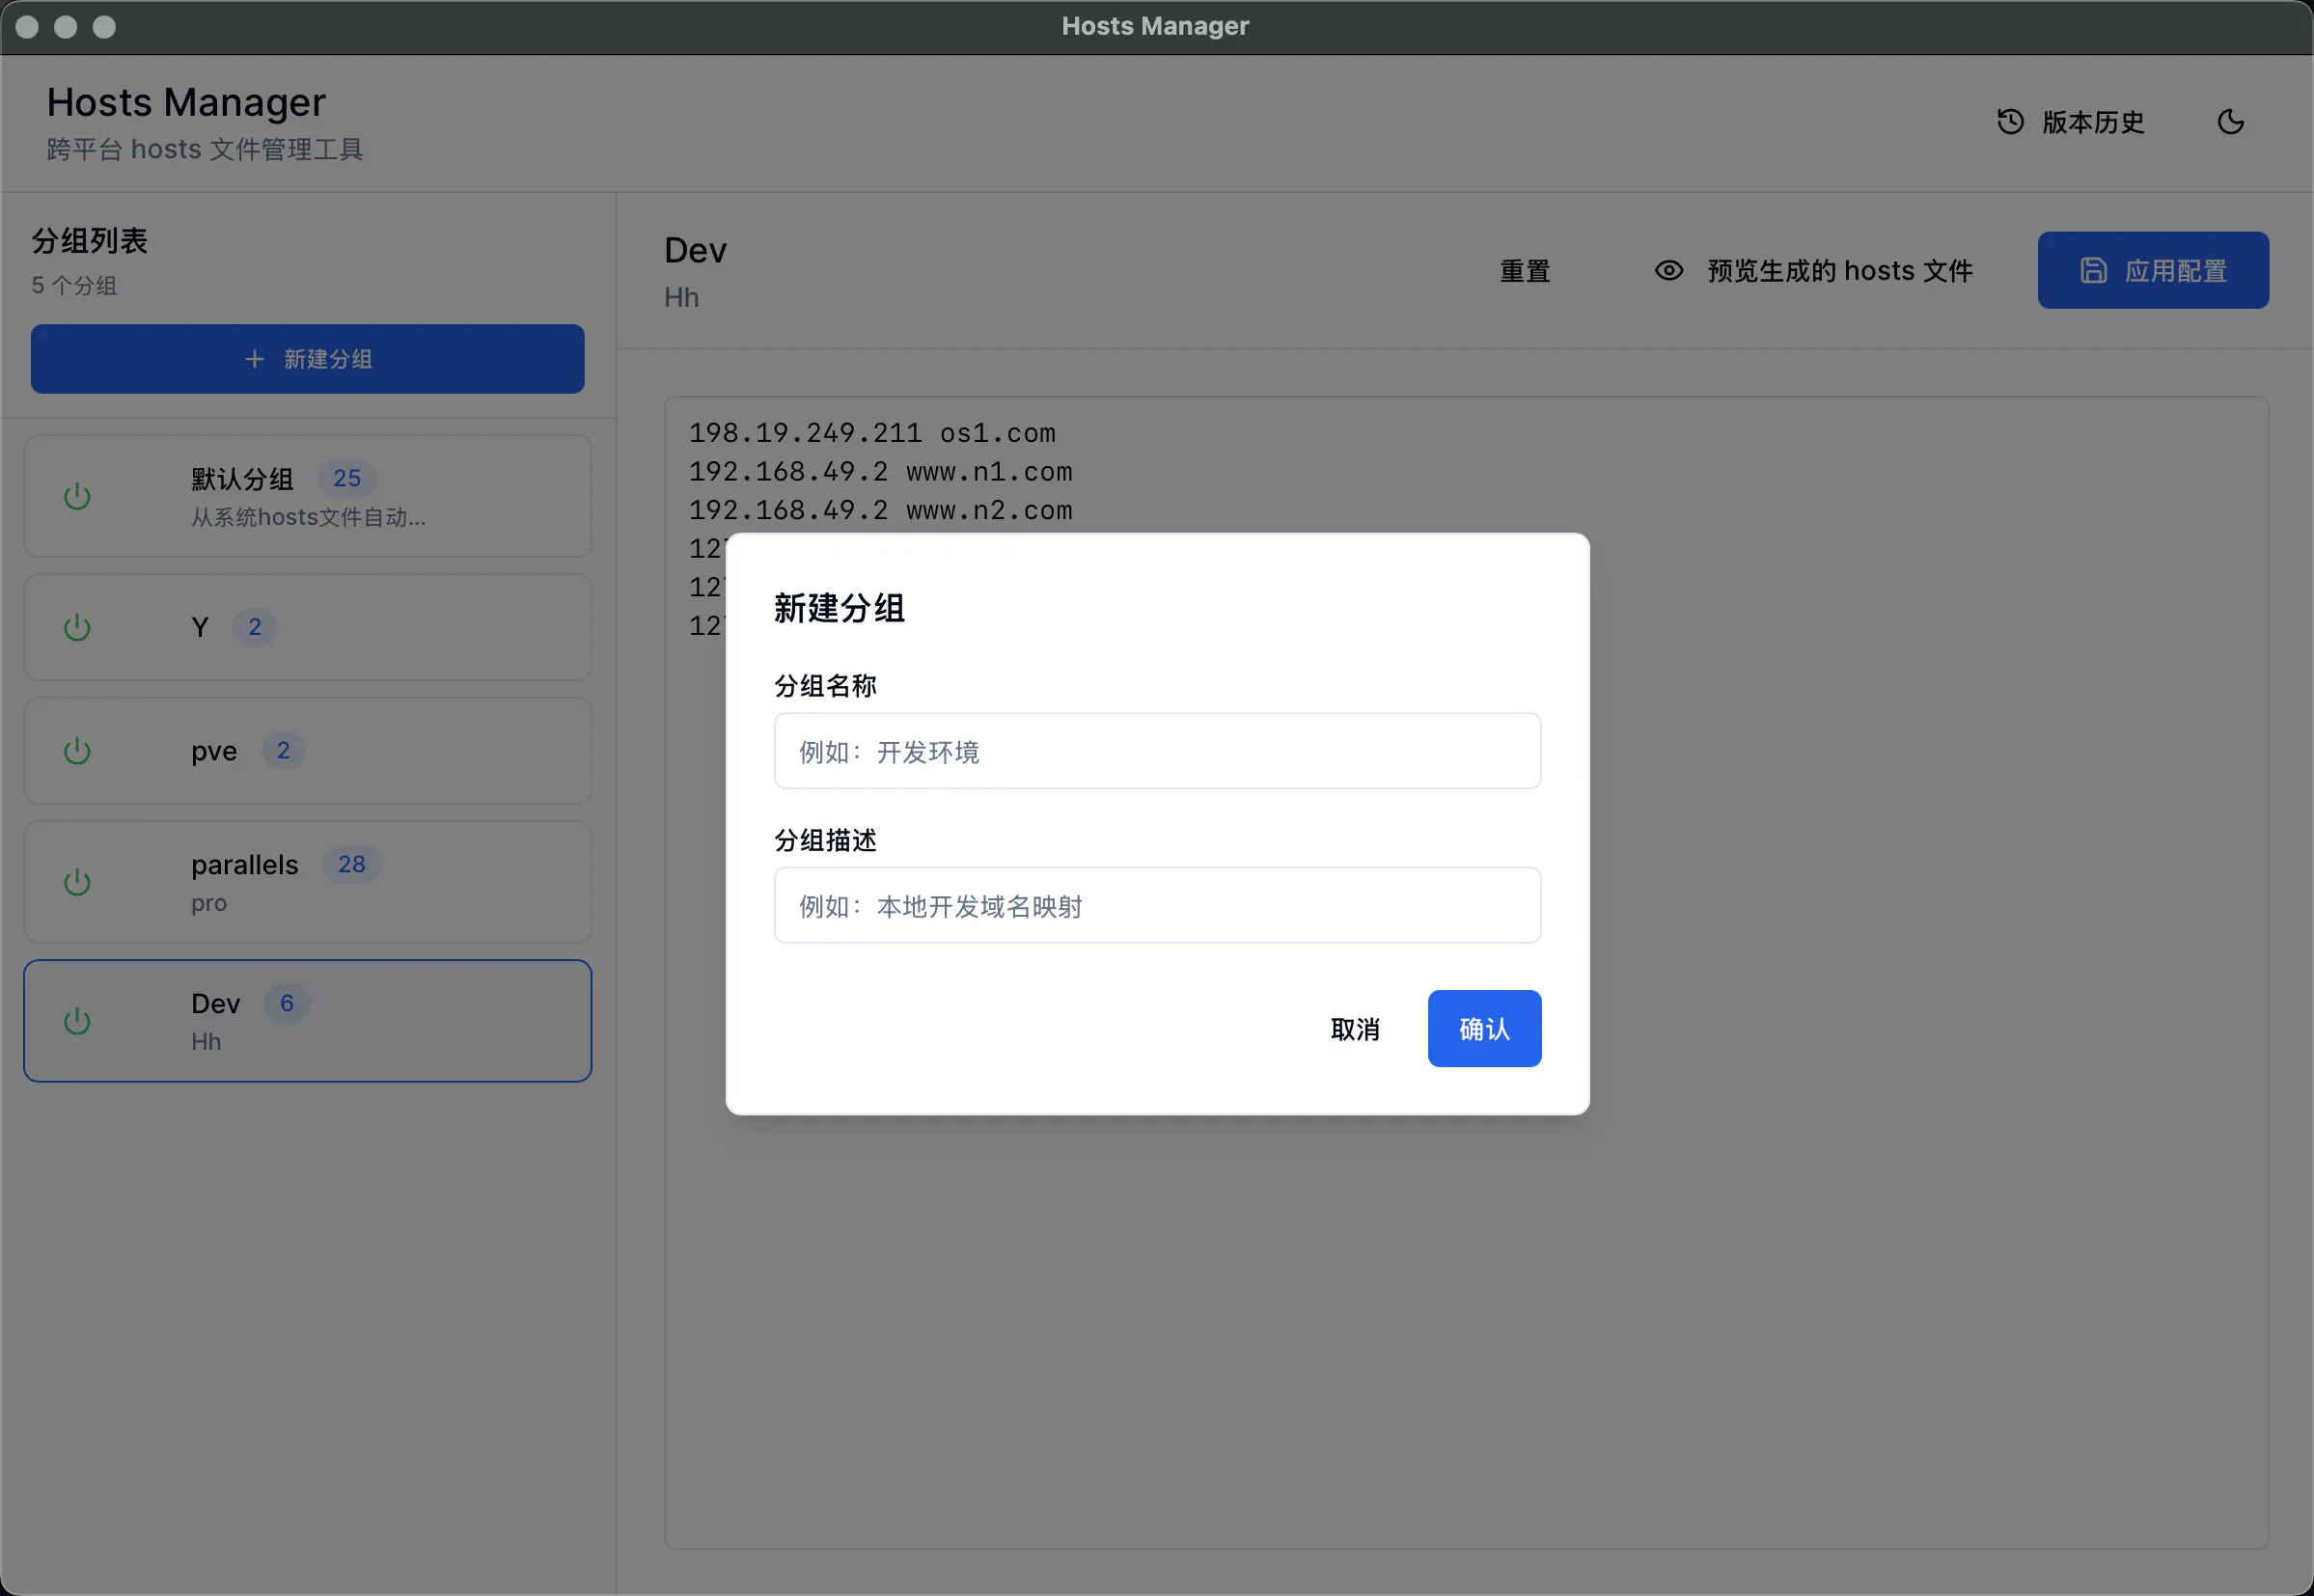Focus the 分组描述 input field

[x=1157, y=905]
